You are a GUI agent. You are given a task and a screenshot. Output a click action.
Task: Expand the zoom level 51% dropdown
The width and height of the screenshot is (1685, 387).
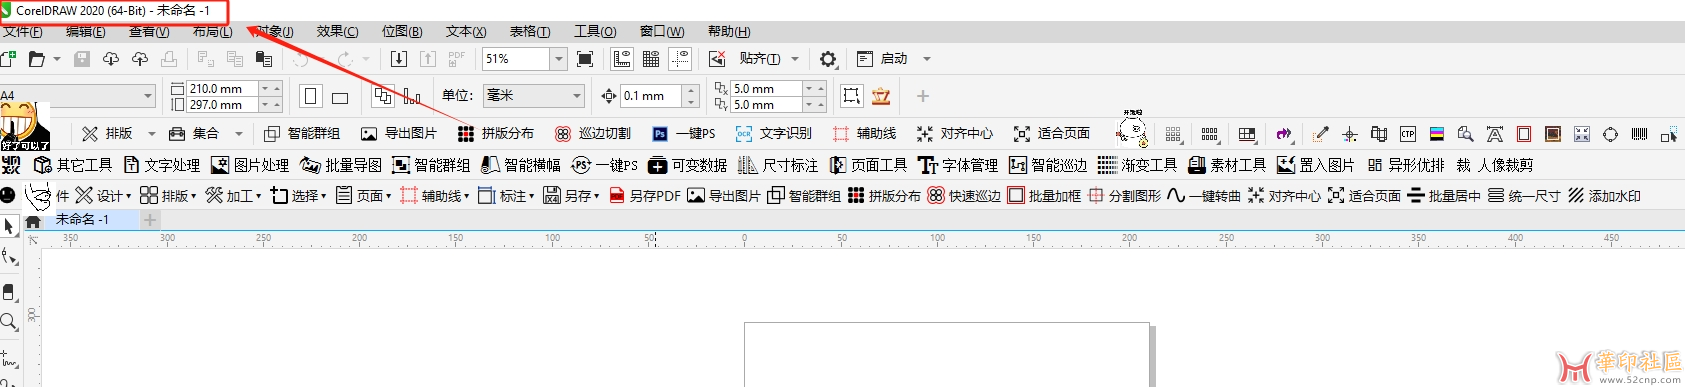tap(558, 59)
